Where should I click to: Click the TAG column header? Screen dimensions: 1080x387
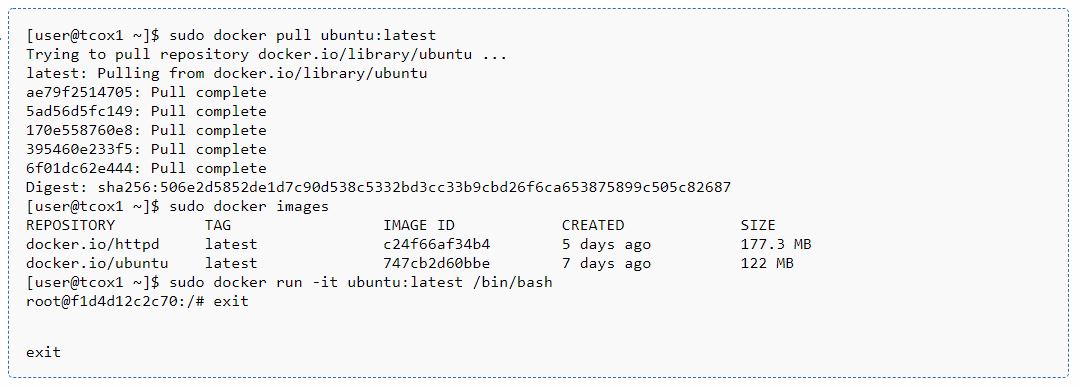218,225
